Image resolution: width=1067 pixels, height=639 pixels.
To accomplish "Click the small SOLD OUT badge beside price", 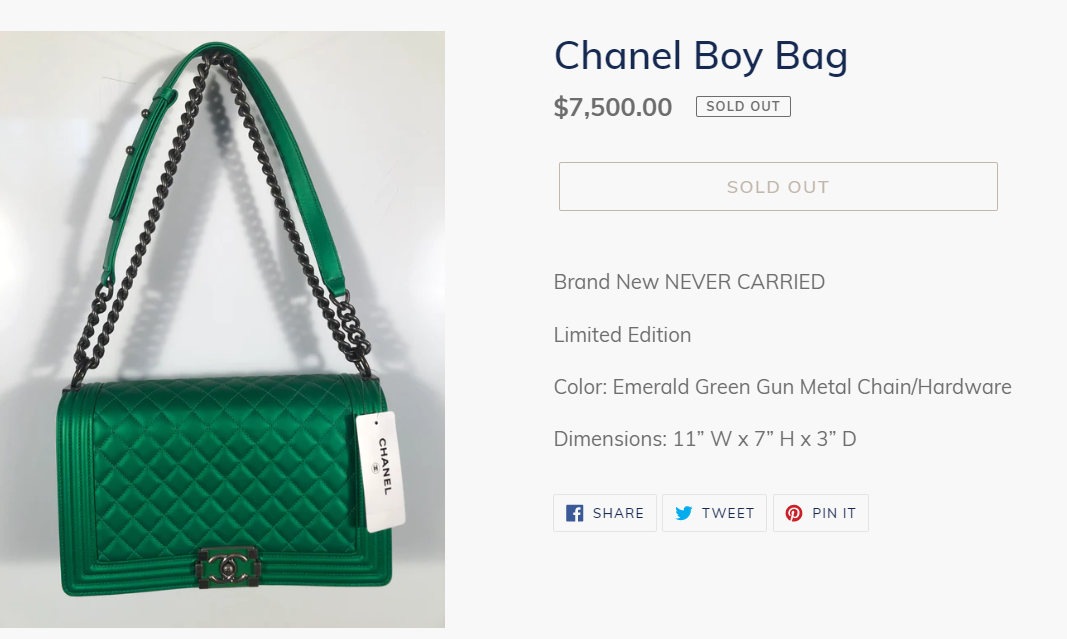I will [743, 106].
